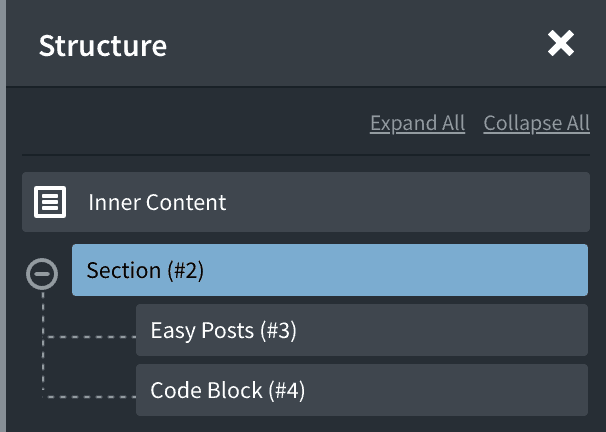The image size is (606, 432).
Task: Click the "Section (#2)" text label
Action: click(145, 270)
